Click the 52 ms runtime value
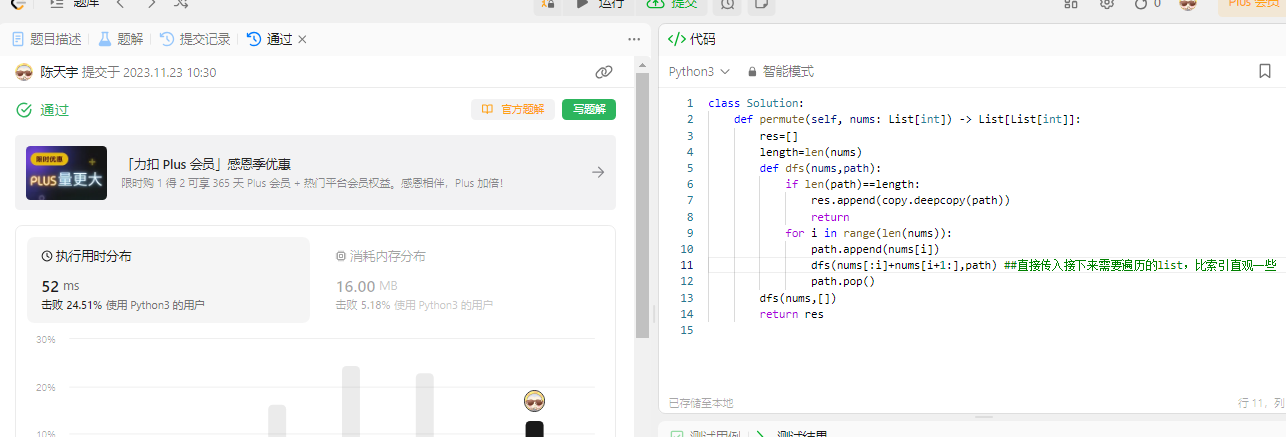1286x437 pixels. coord(60,286)
